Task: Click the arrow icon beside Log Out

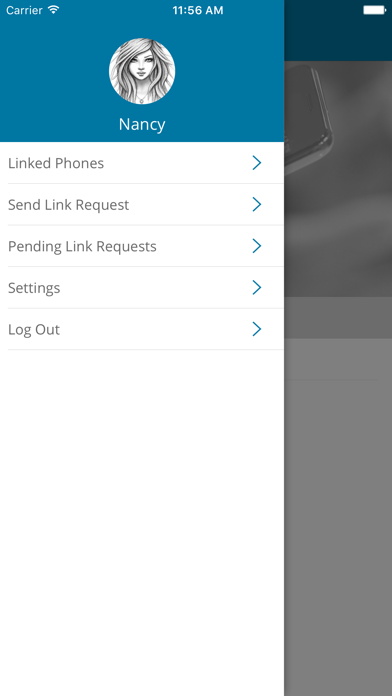Action: pyautogui.click(x=257, y=329)
